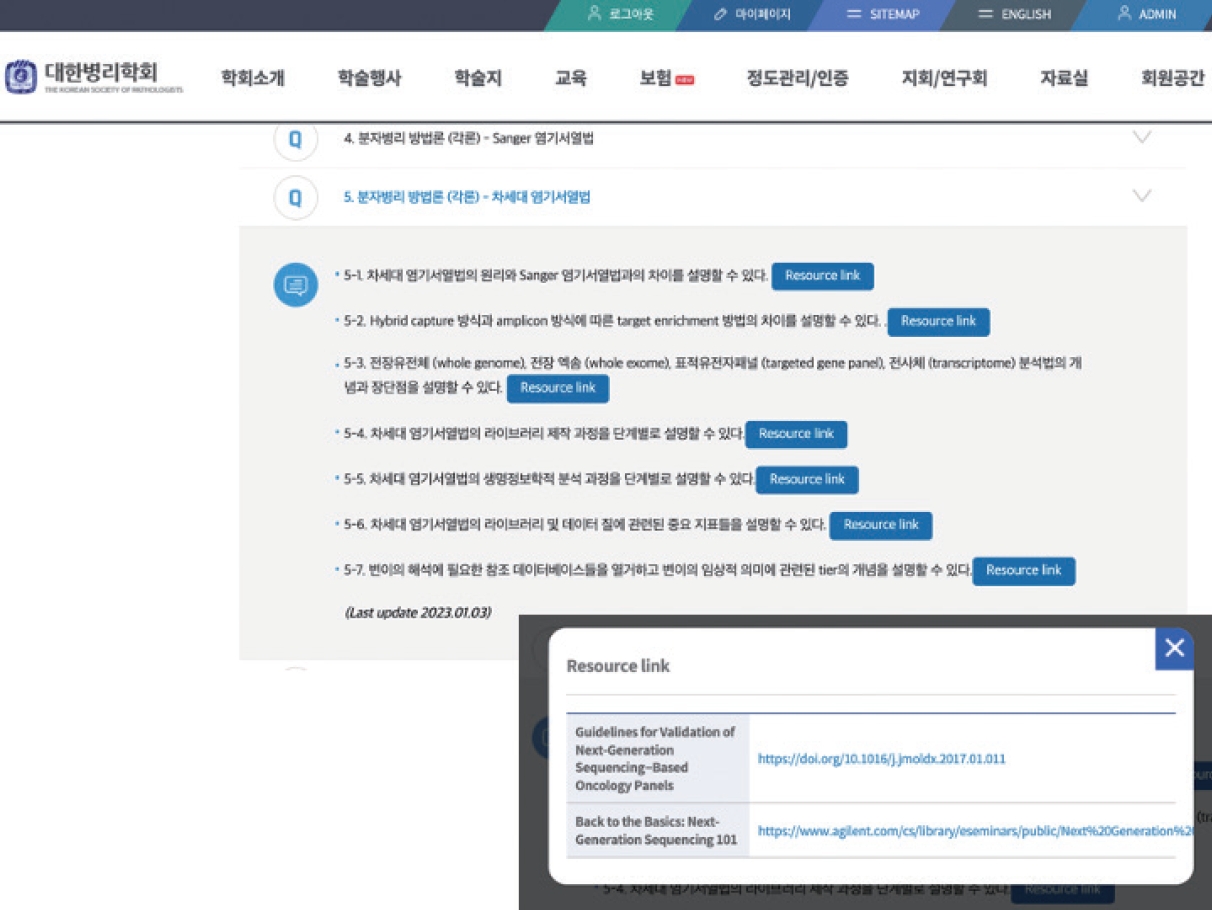
Task: Click the heading 4. 분자병리 방법론 Sanger 염기서열법
Action: point(469,139)
